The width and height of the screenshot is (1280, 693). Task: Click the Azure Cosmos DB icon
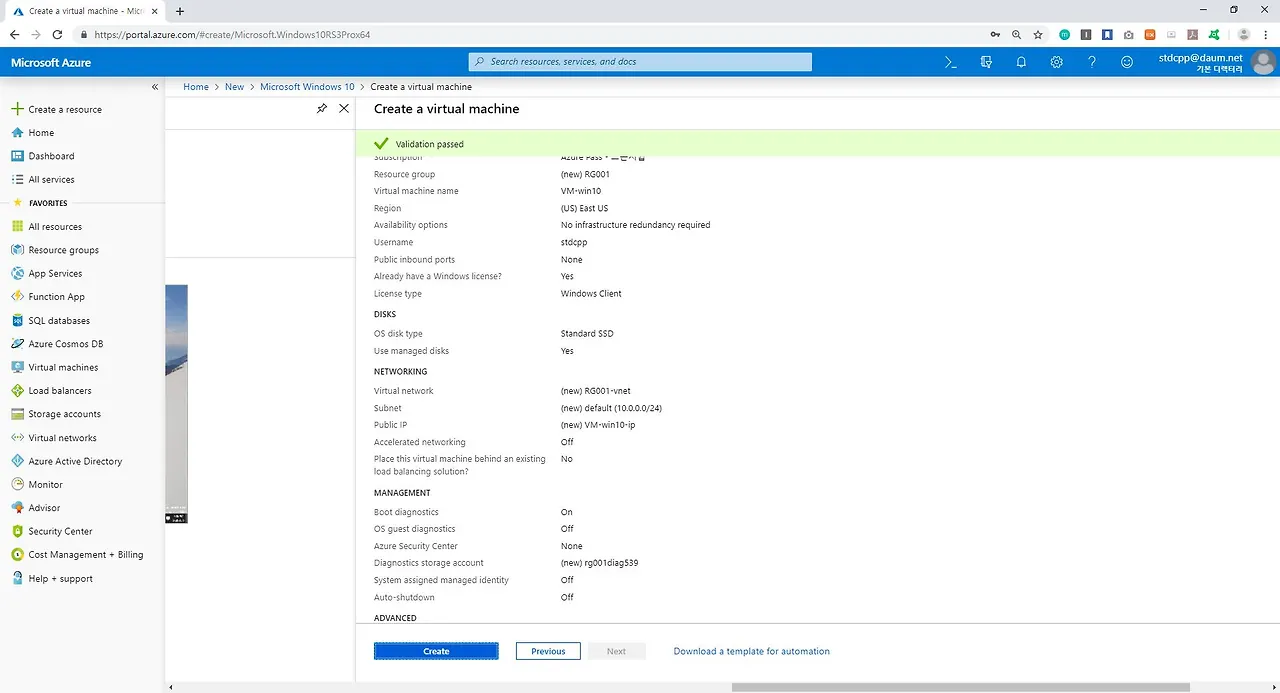click(17, 344)
